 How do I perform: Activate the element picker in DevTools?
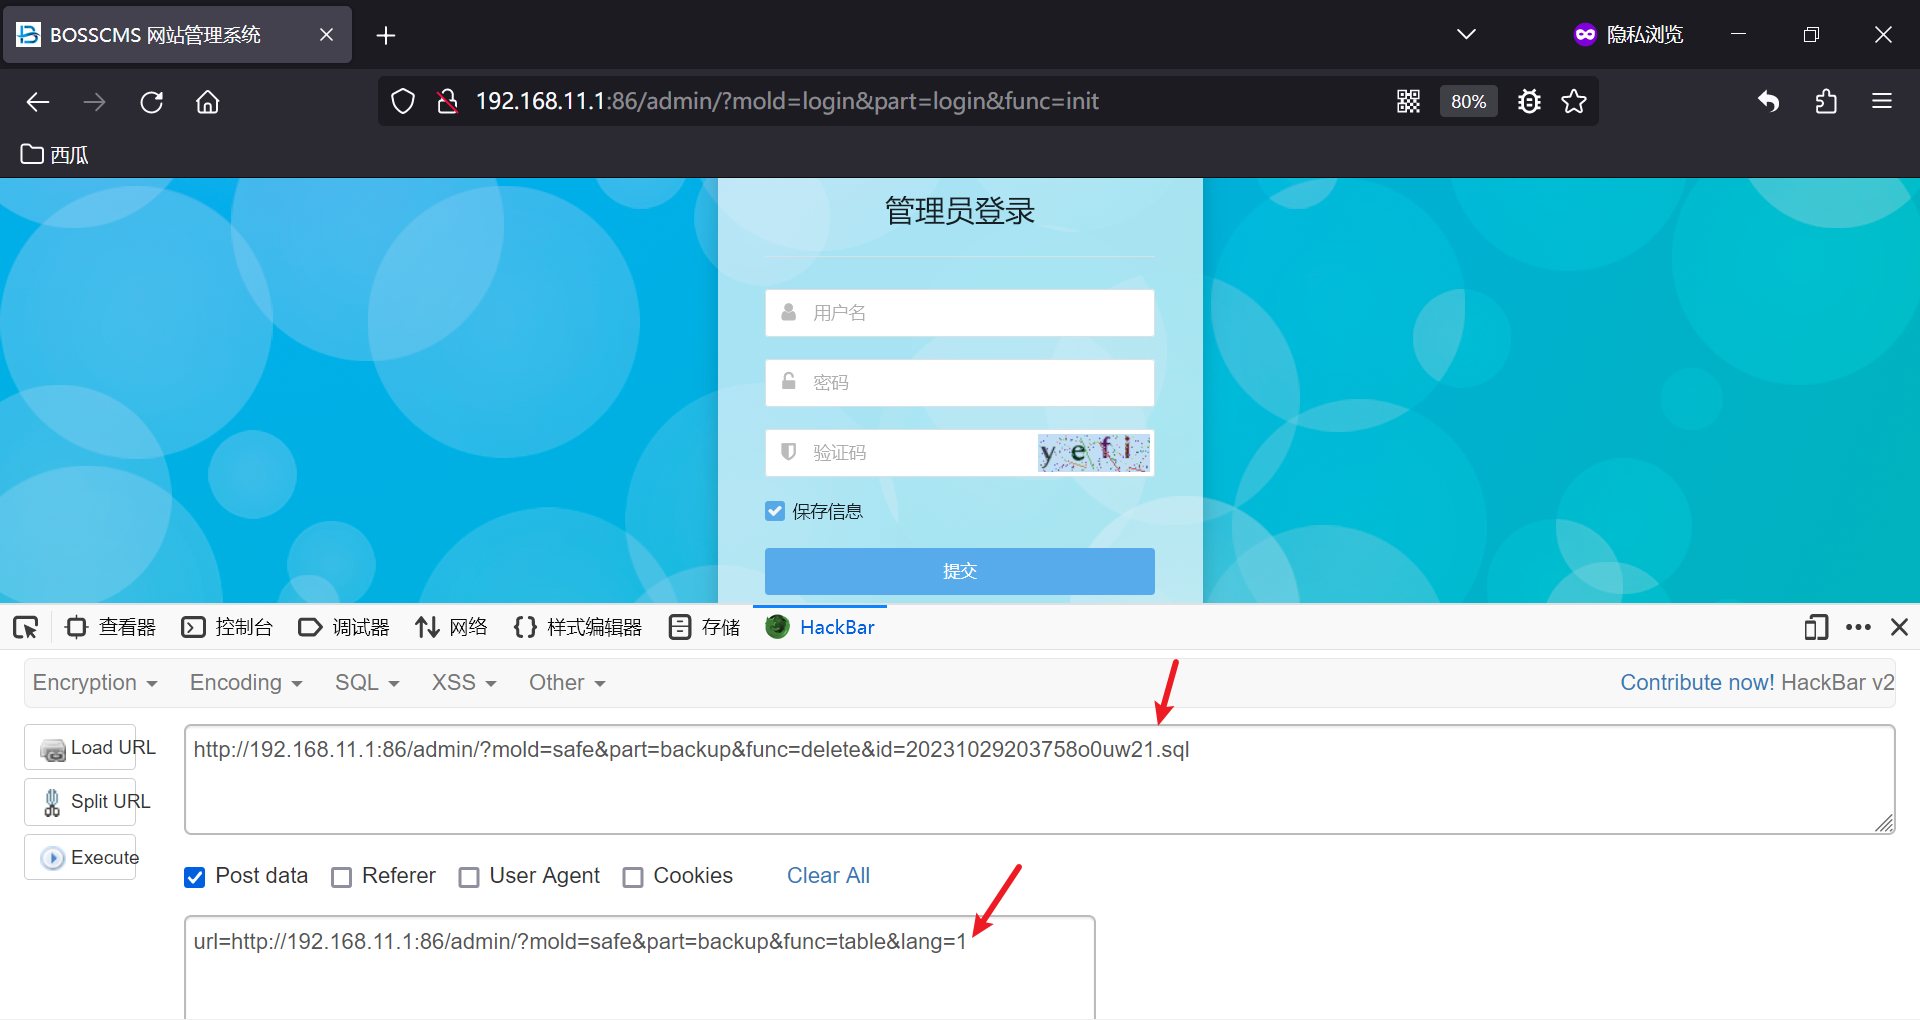(x=26, y=628)
